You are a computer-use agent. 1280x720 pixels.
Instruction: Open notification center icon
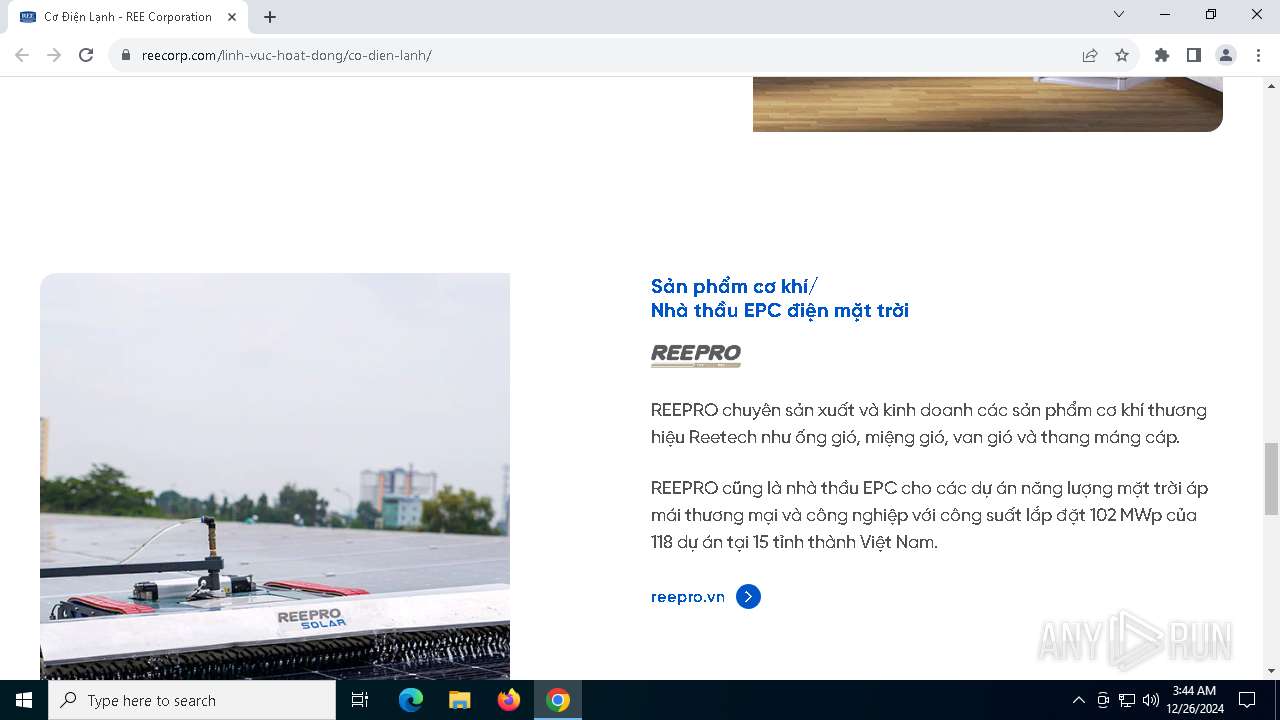[1247, 700]
